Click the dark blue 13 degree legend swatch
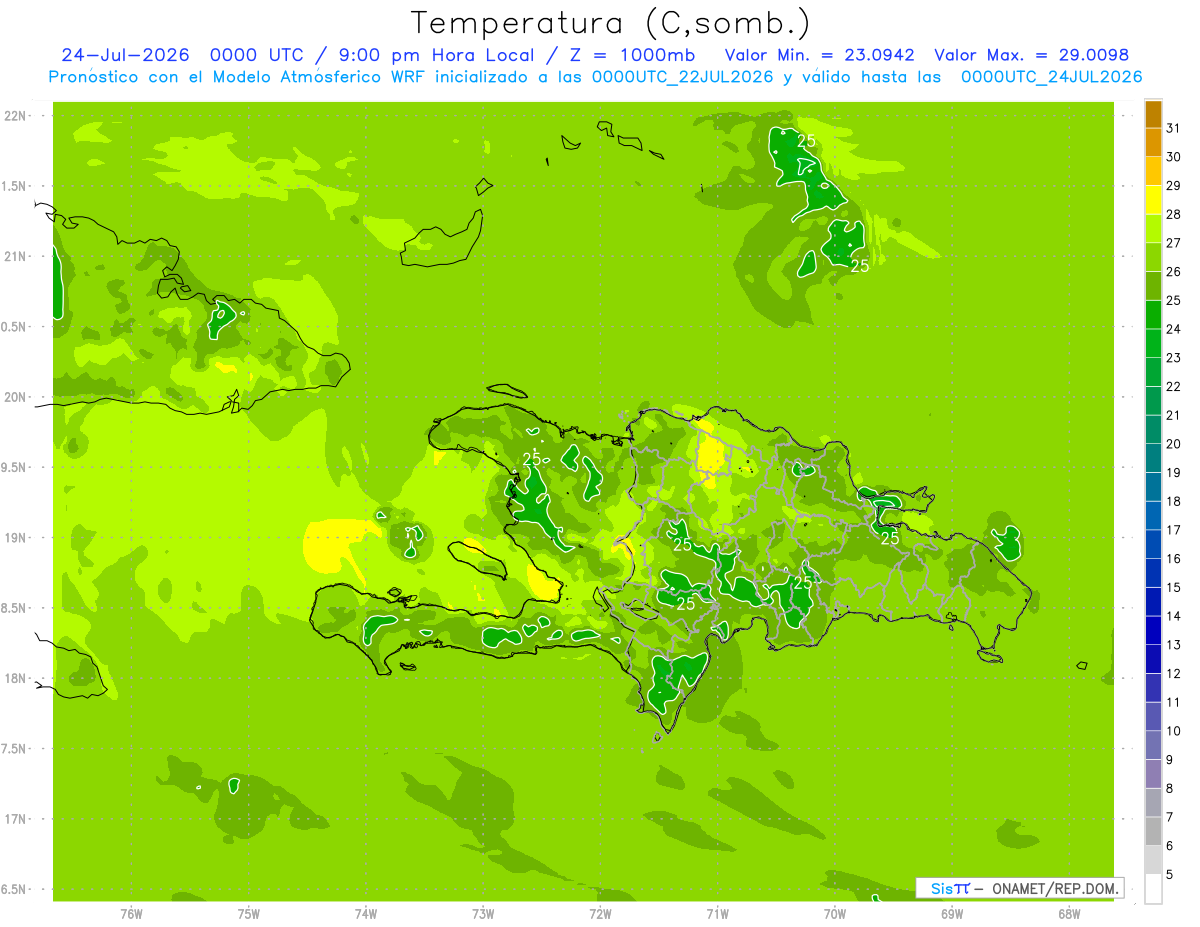Image resolution: width=1200 pixels, height=927 pixels. point(1153,631)
